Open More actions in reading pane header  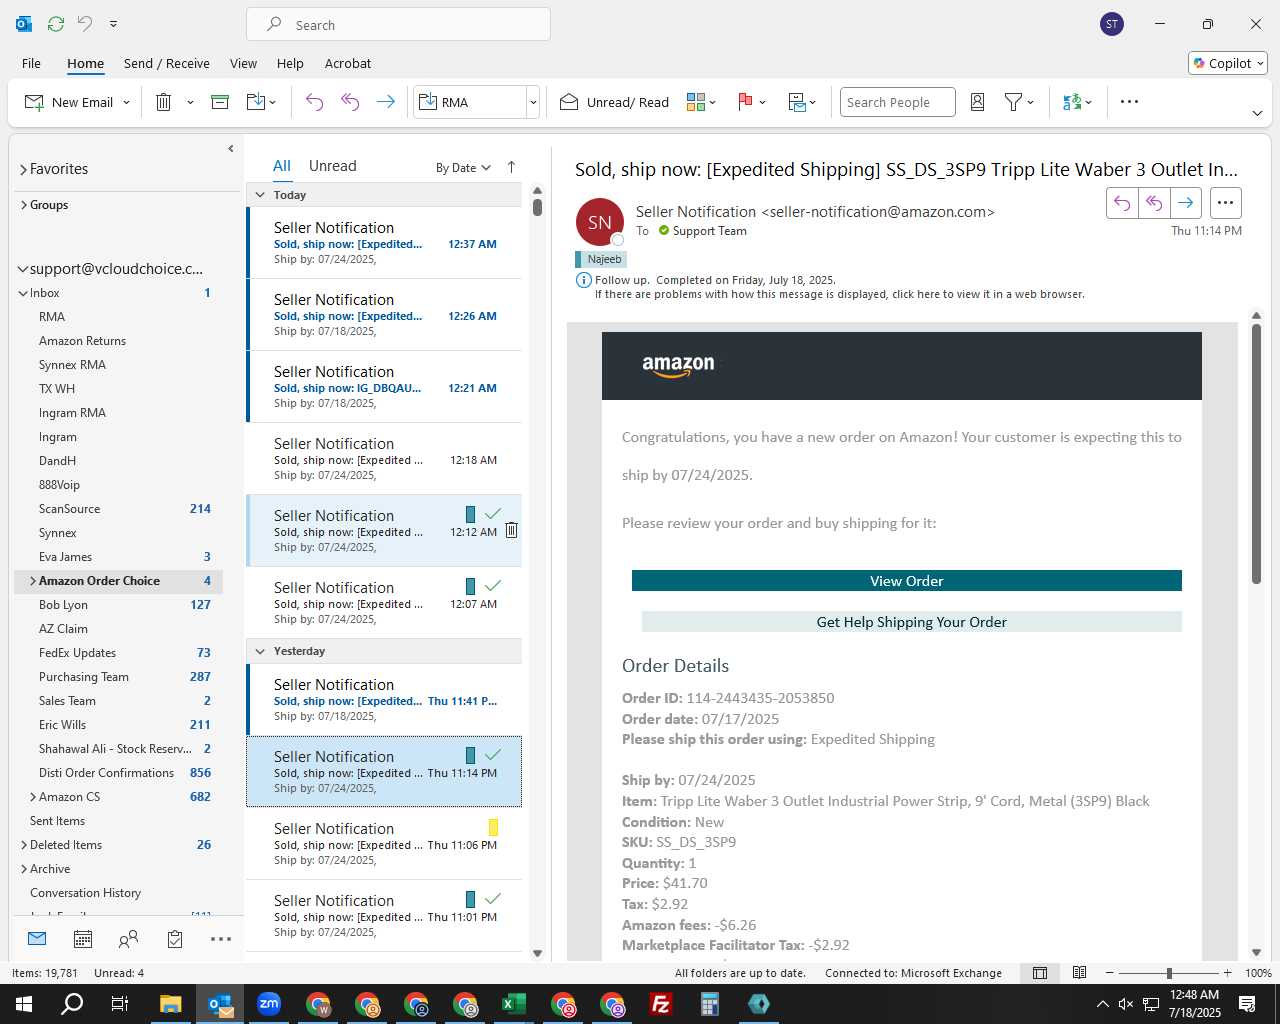click(1225, 203)
